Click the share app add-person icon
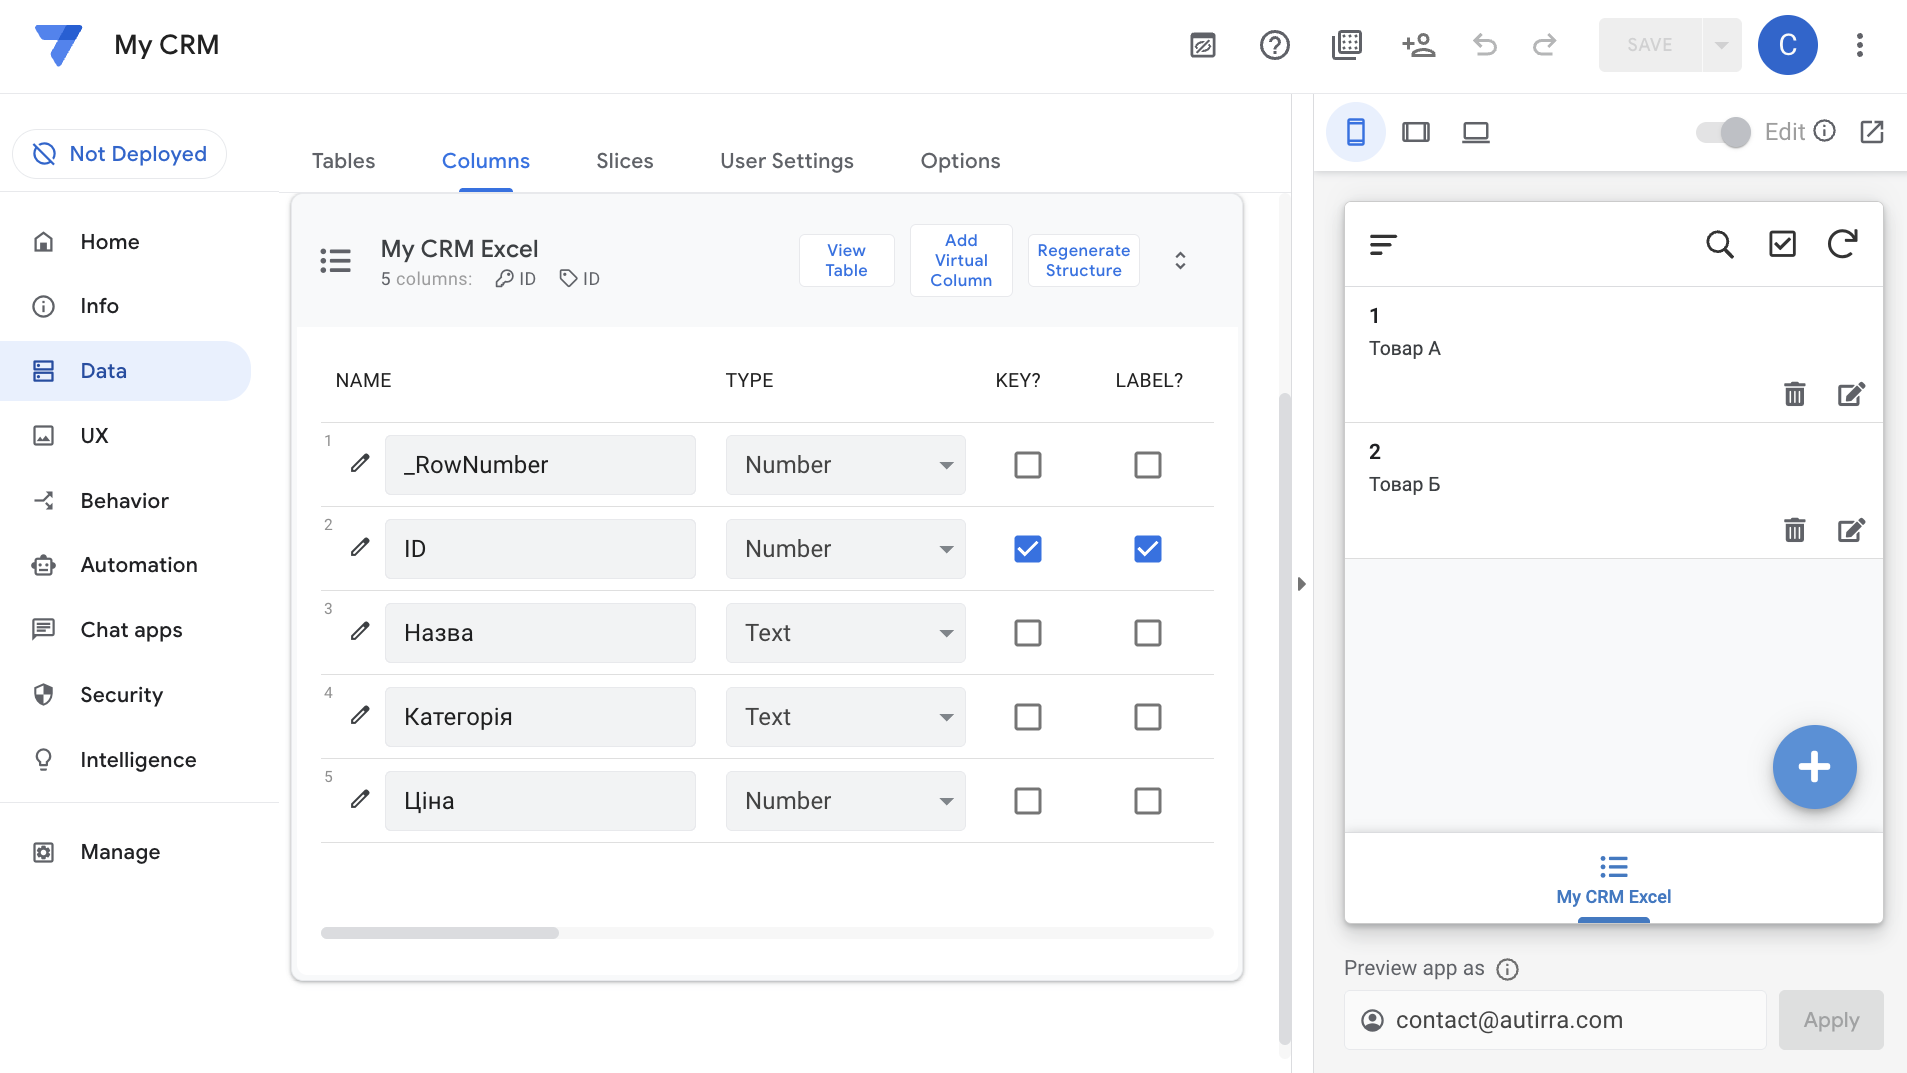Screen dimensions: 1907x1073 click(x=1418, y=45)
